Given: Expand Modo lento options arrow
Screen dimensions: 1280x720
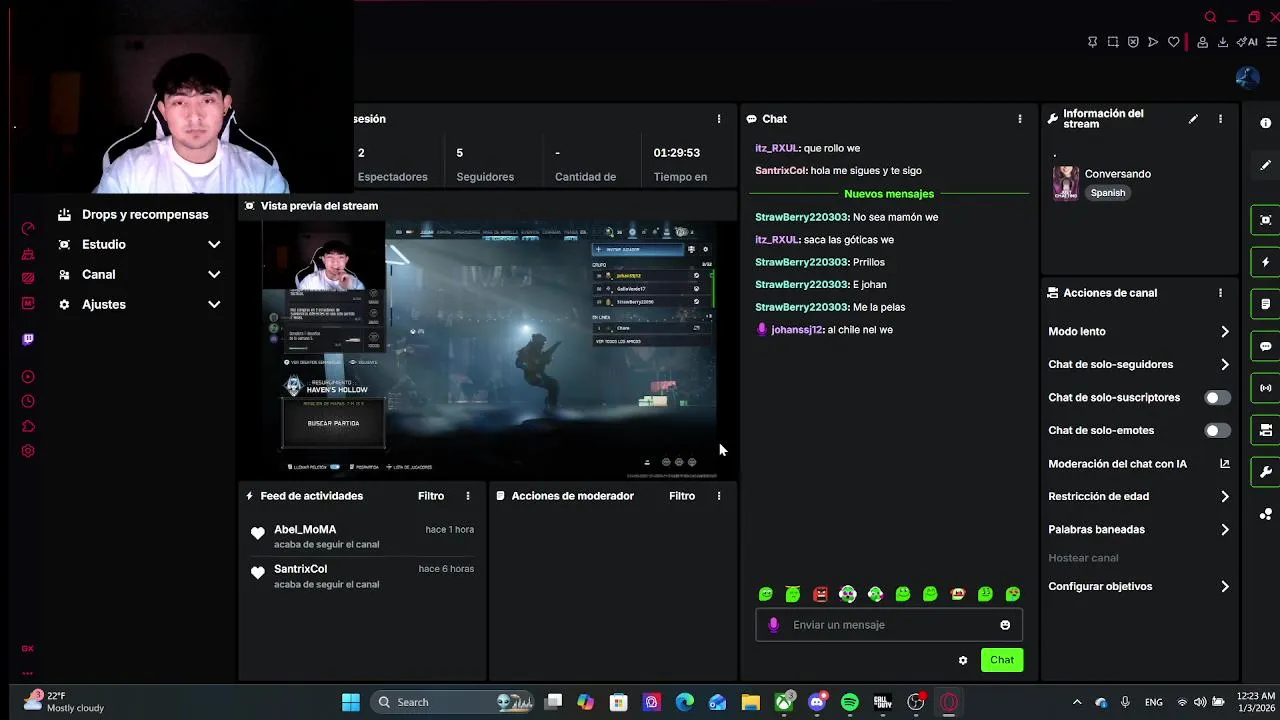Looking at the screenshot, I should tap(1224, 332).
